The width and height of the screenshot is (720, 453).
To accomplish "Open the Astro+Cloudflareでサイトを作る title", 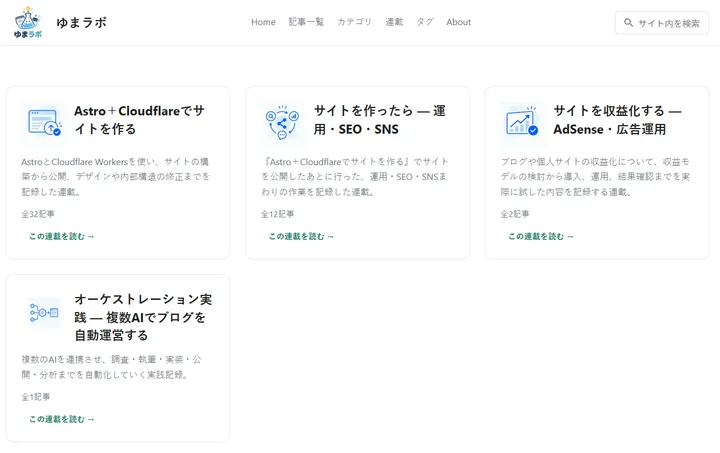I will click(140, 120).
